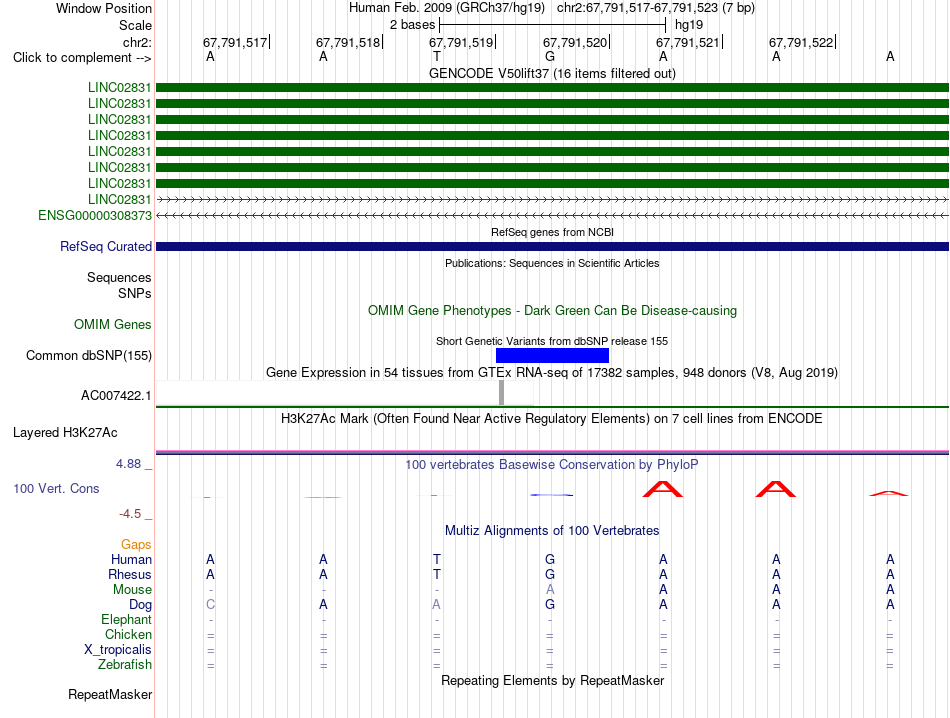Click the Human species label
The image size is (950, 718).
(131, 559)
